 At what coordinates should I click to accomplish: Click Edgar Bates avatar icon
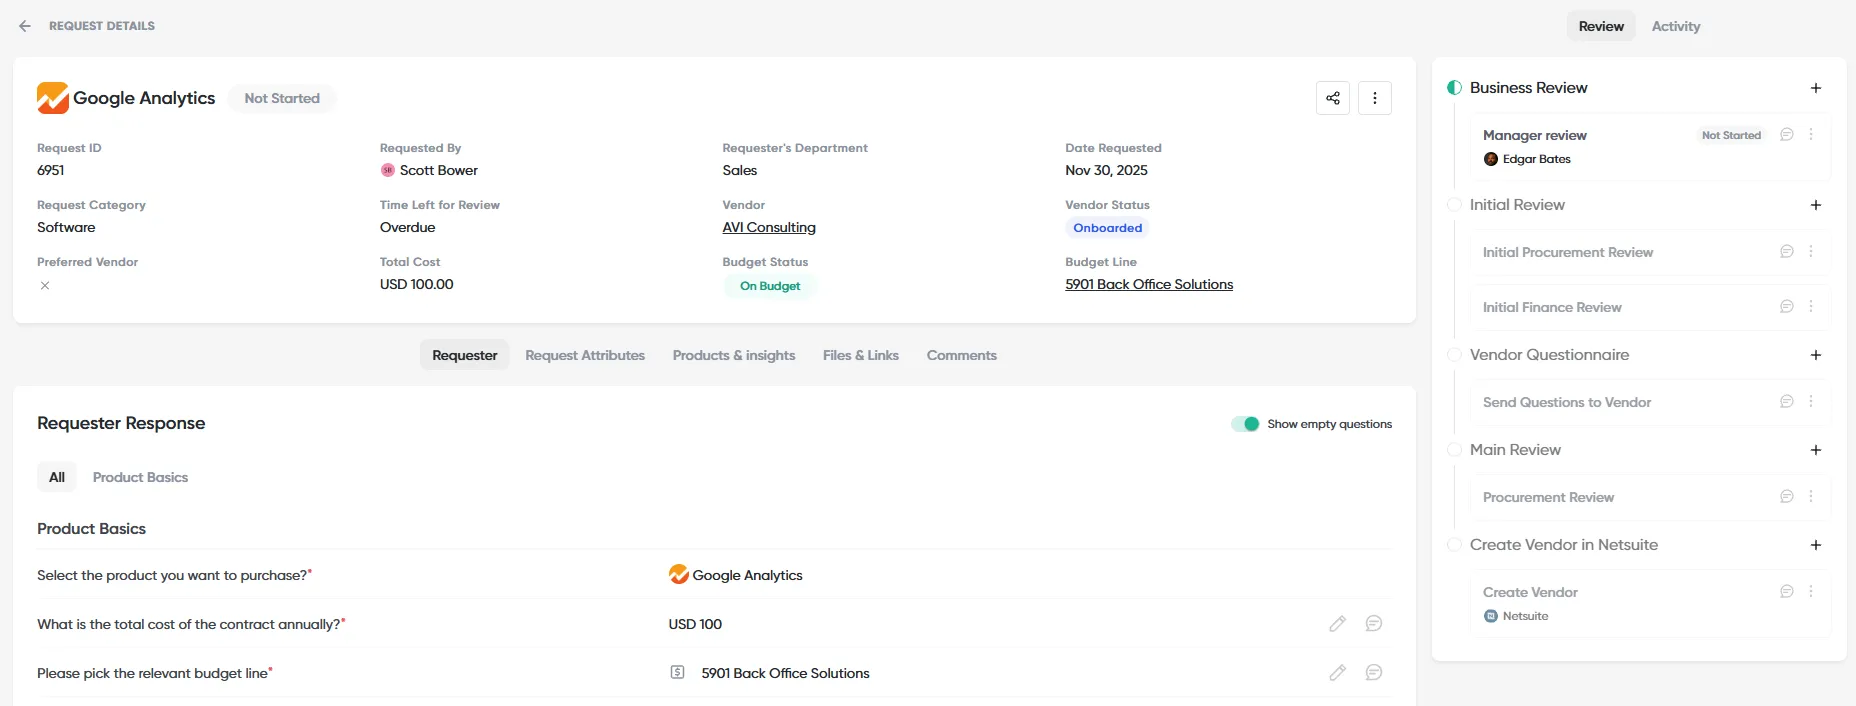(1491, 159)
